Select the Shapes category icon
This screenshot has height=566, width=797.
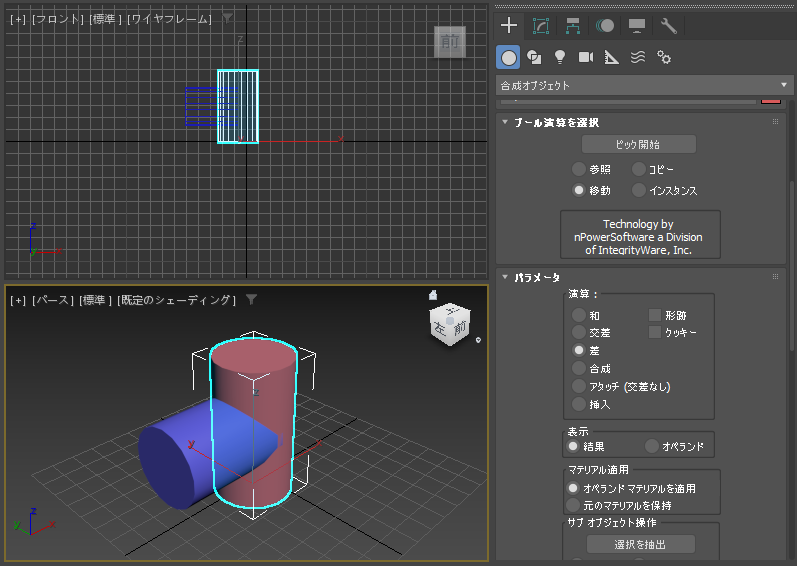534,57
